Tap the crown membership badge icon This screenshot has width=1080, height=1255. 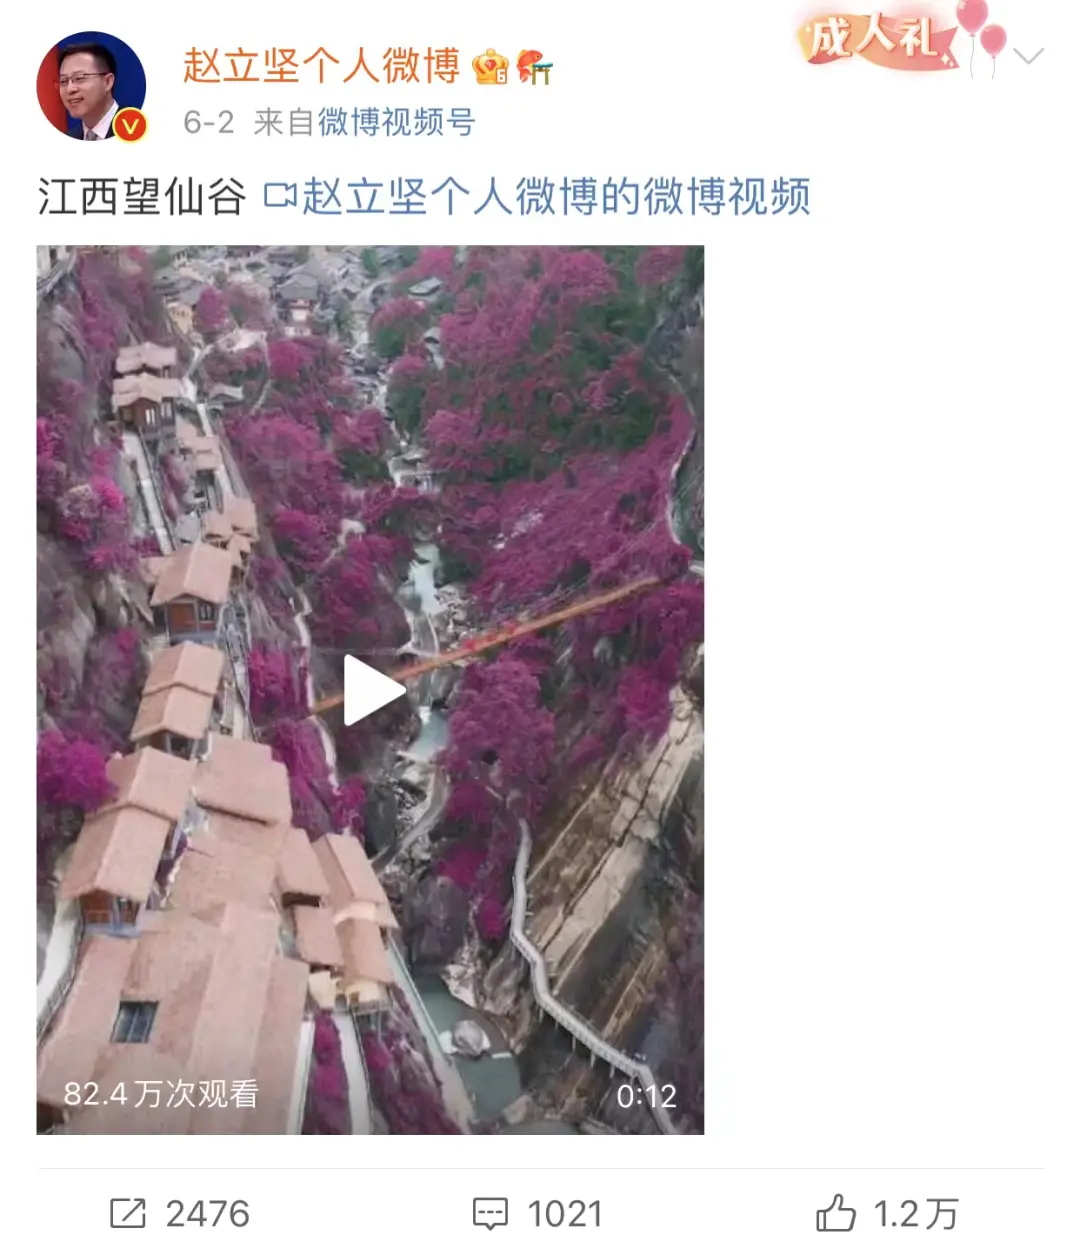[490, 67]
